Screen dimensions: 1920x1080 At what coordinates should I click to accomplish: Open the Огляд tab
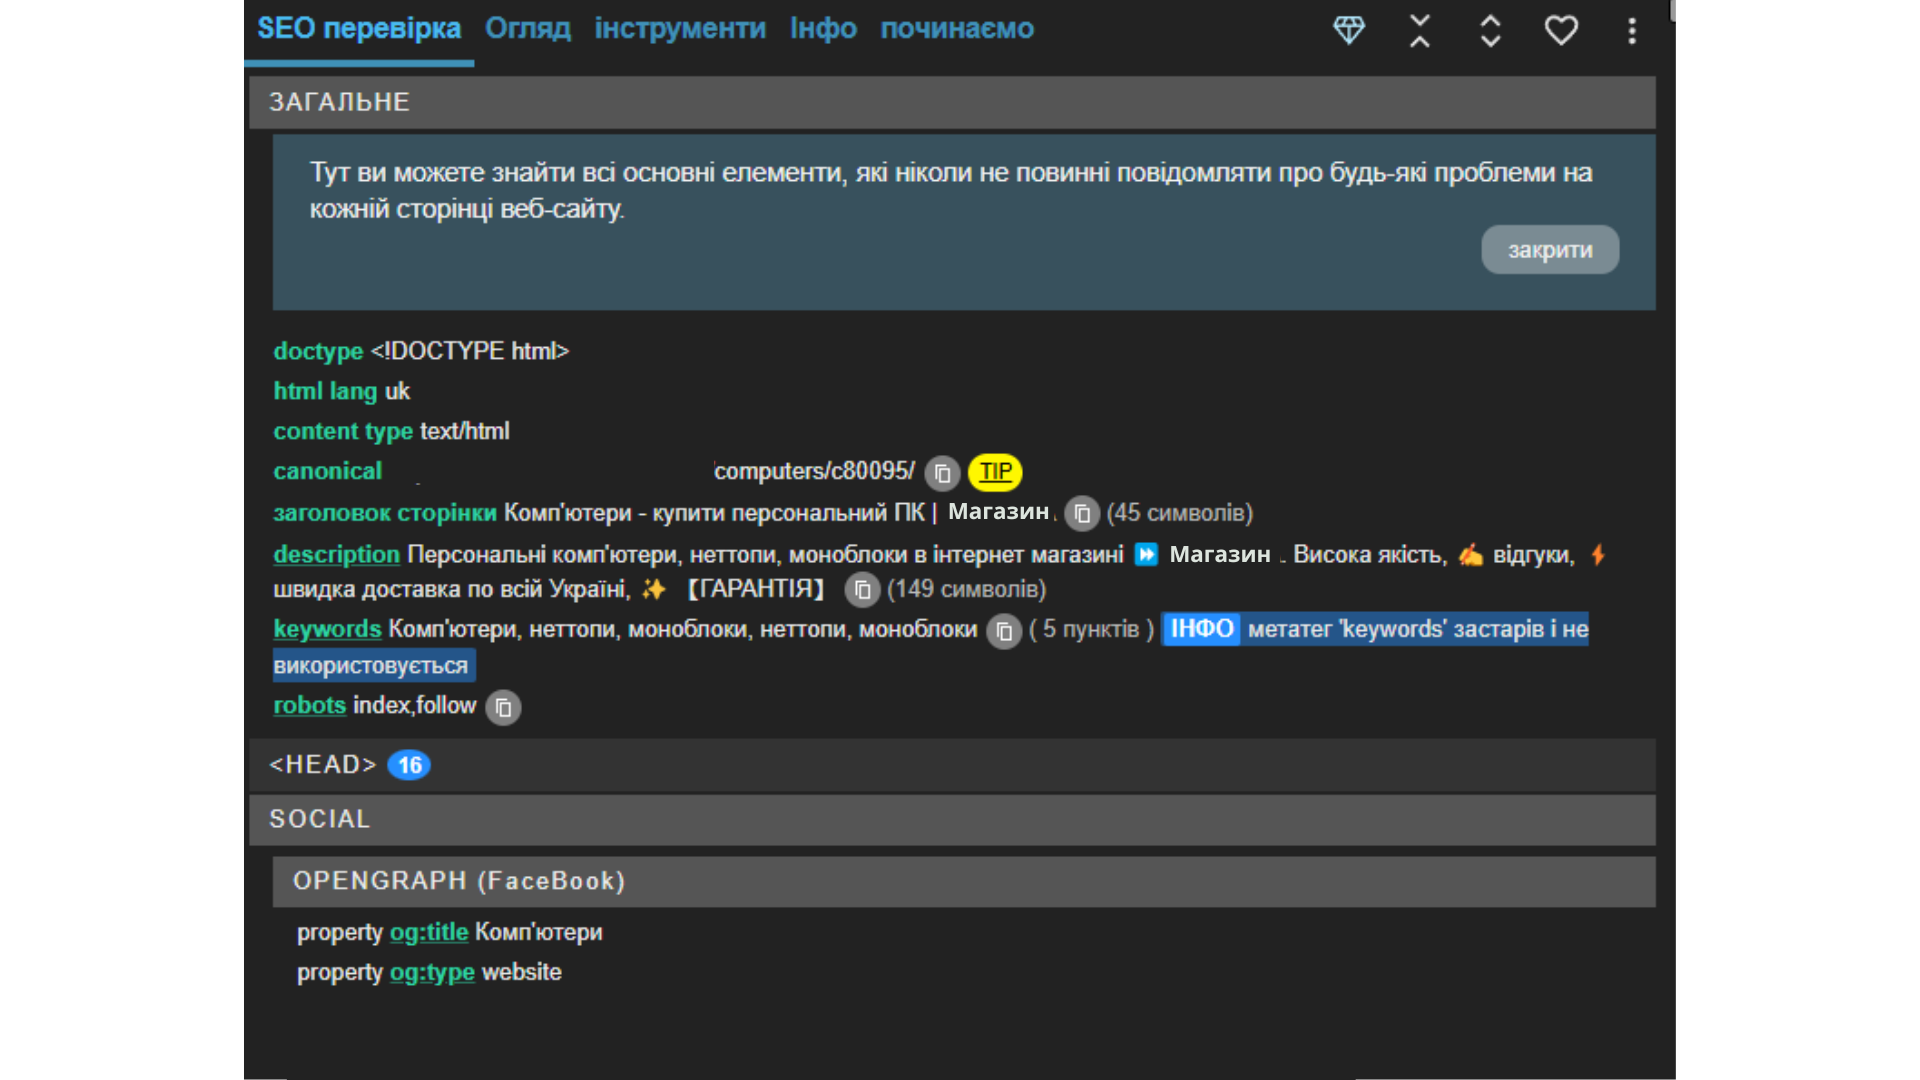point(528,29)
